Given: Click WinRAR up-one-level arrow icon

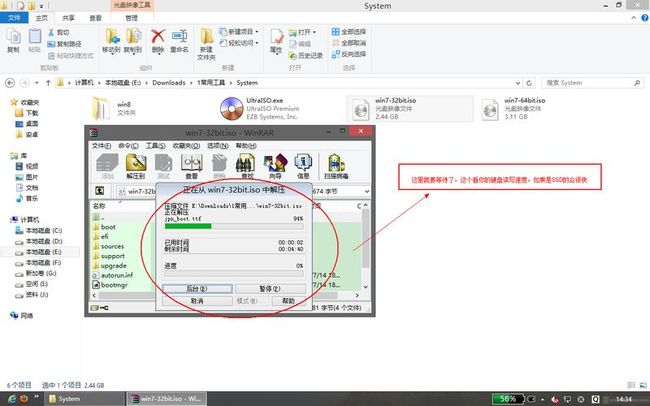Looking at the screenshot, I should tap(99, 191).
